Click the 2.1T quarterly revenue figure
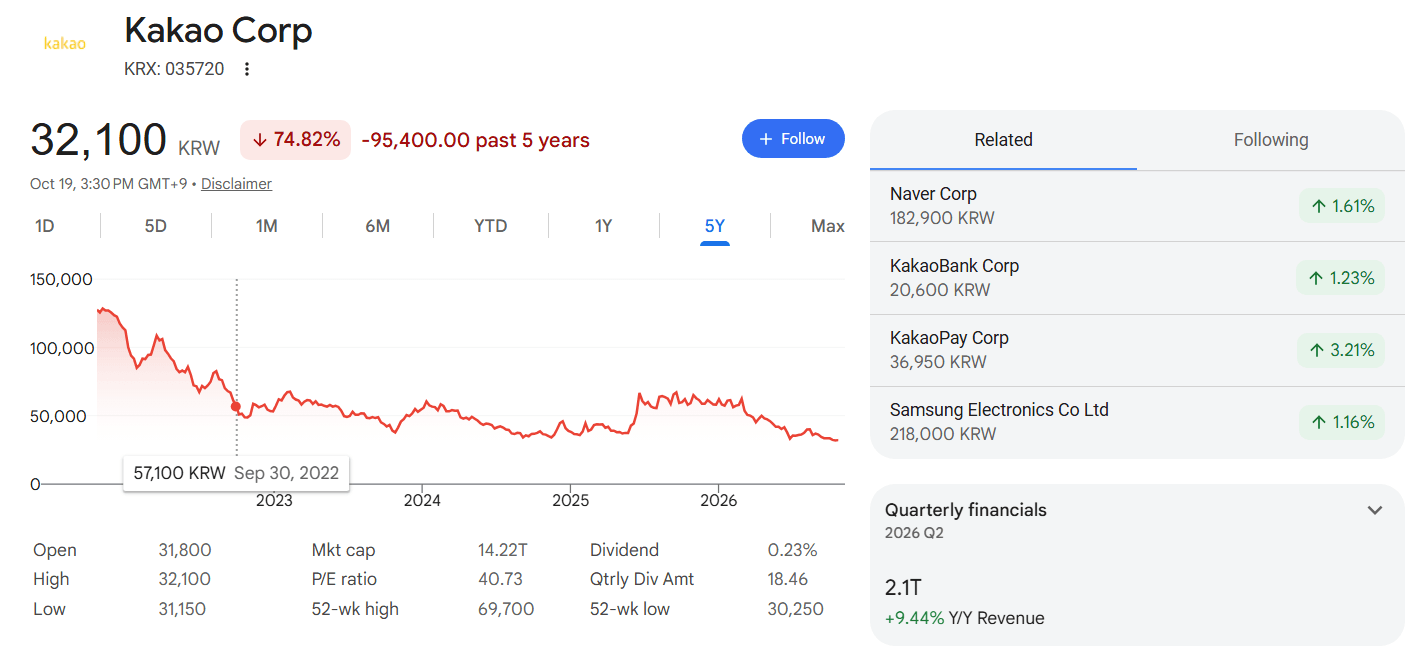The image size is (1422, 657). point(903,587)
